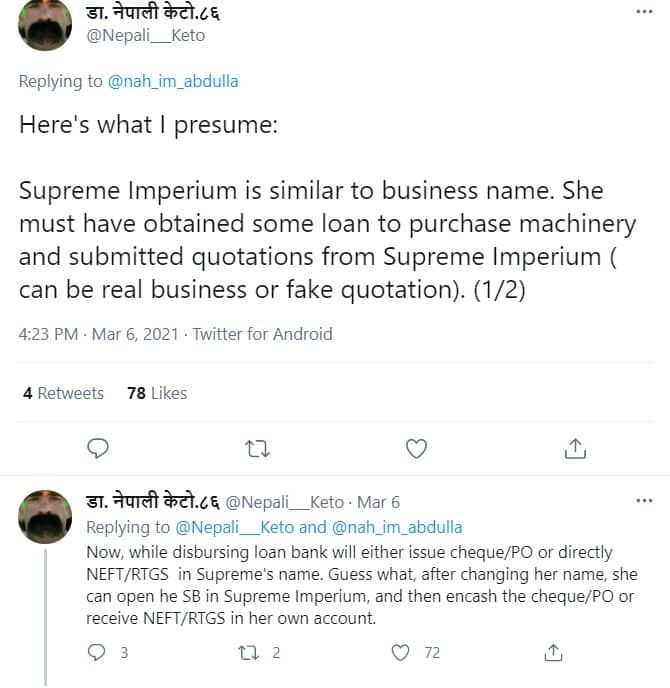Click '@Nepali__Keto and @nah_im_abdulla' replying-to link
This screenshot has height=688, width=670.
click(x=319, y=527)
